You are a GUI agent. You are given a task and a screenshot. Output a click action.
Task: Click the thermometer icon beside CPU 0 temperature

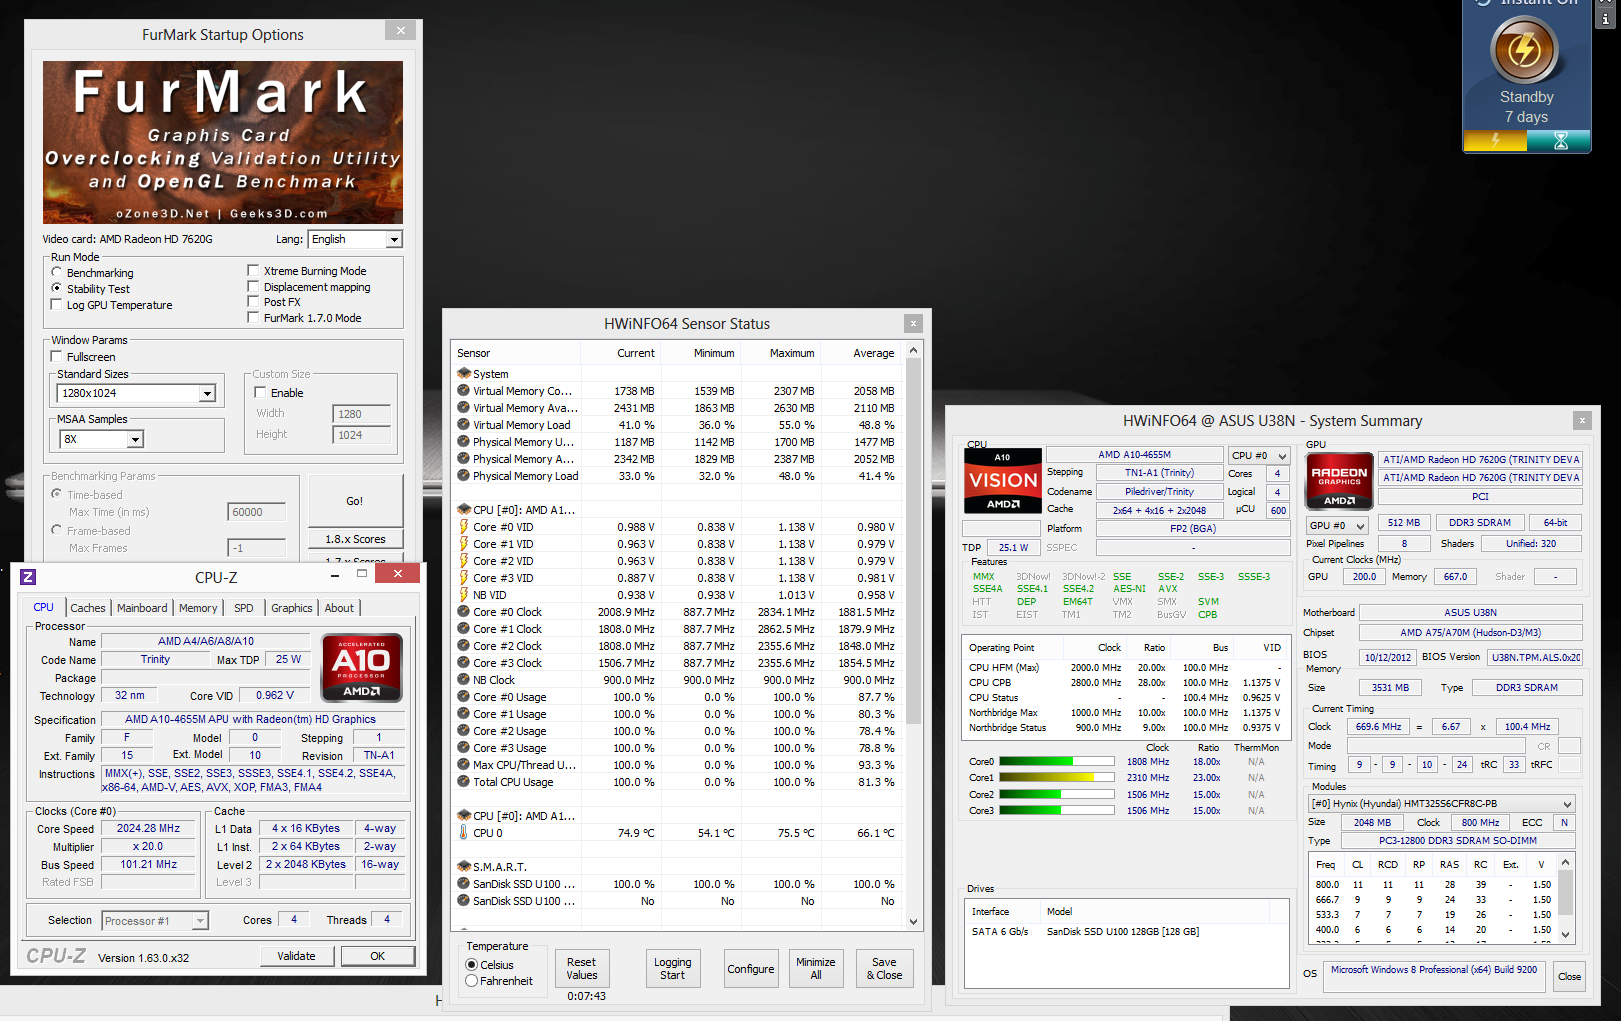[464, 832]
